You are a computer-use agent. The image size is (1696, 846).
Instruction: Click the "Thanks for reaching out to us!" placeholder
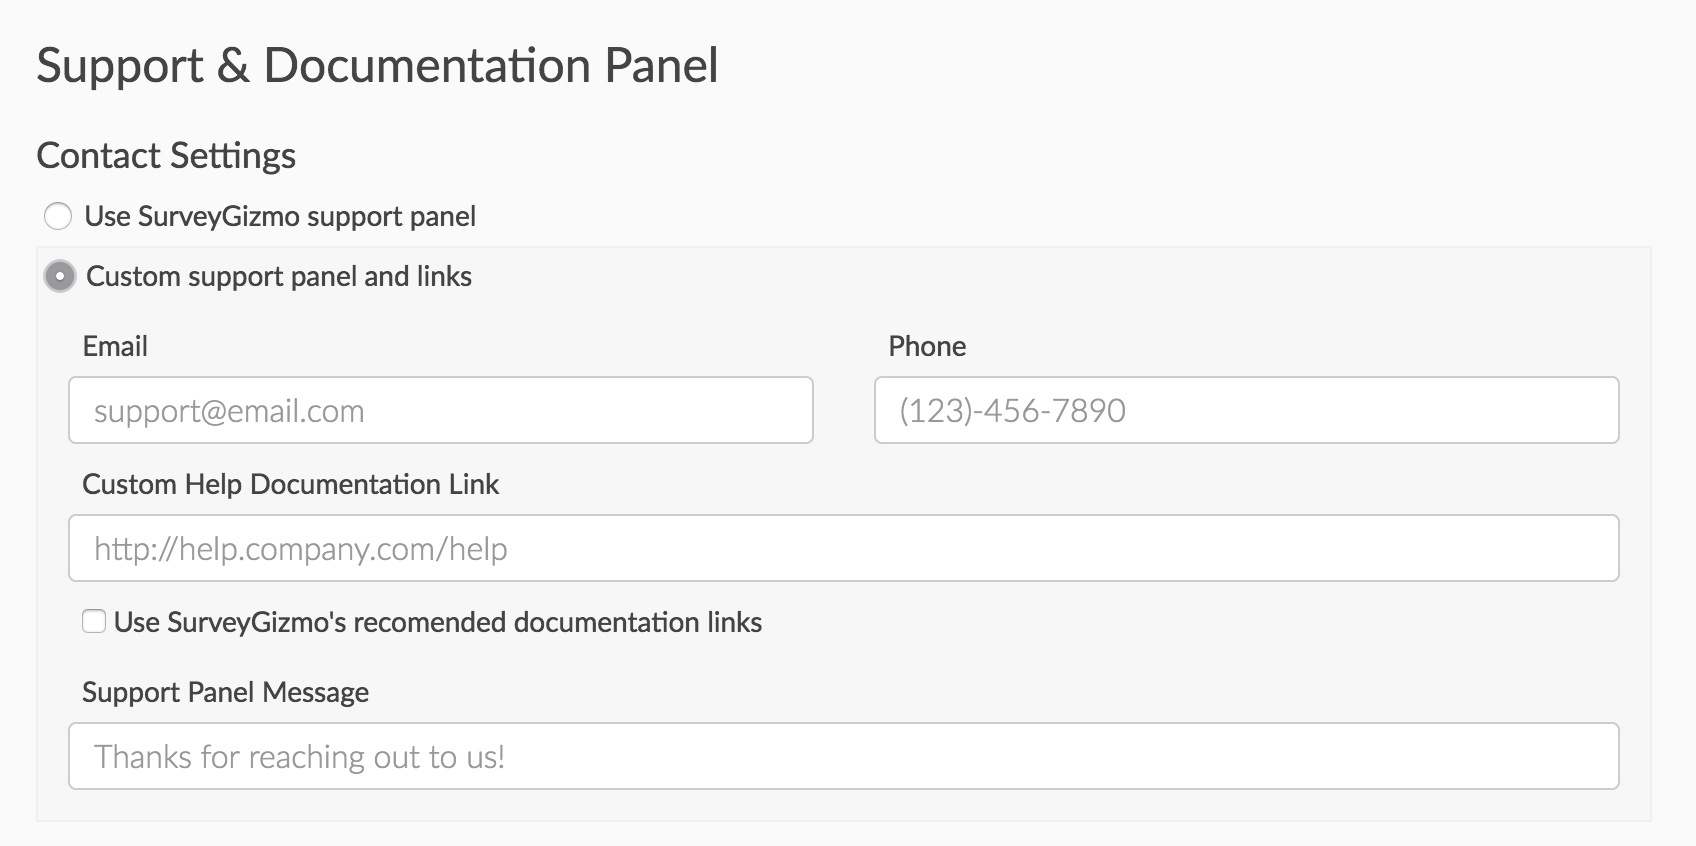click(x=299, y=757)
